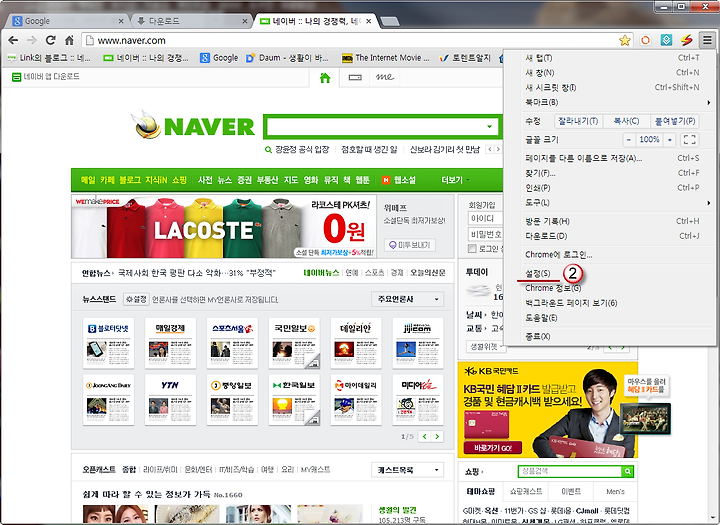
Task: Choose 새 시크릿 창(I) from the menu
Action: (x=551, y=87)
